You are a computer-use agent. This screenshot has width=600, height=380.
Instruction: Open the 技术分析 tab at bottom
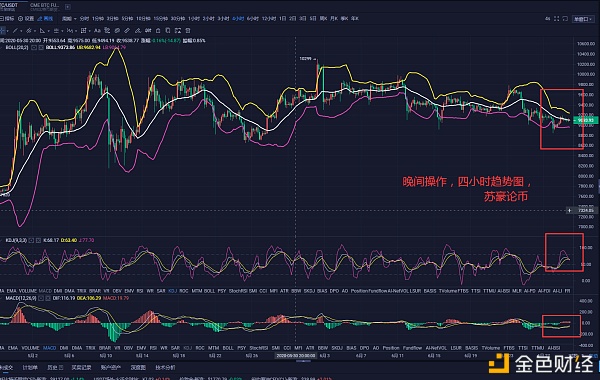click(x=165, y=367)
